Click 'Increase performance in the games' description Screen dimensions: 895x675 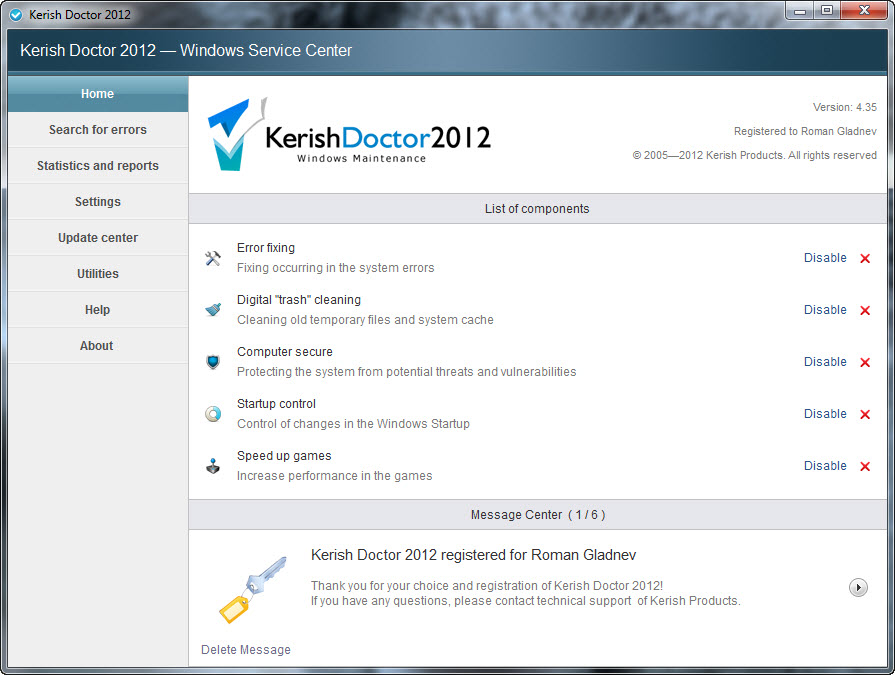334,475
